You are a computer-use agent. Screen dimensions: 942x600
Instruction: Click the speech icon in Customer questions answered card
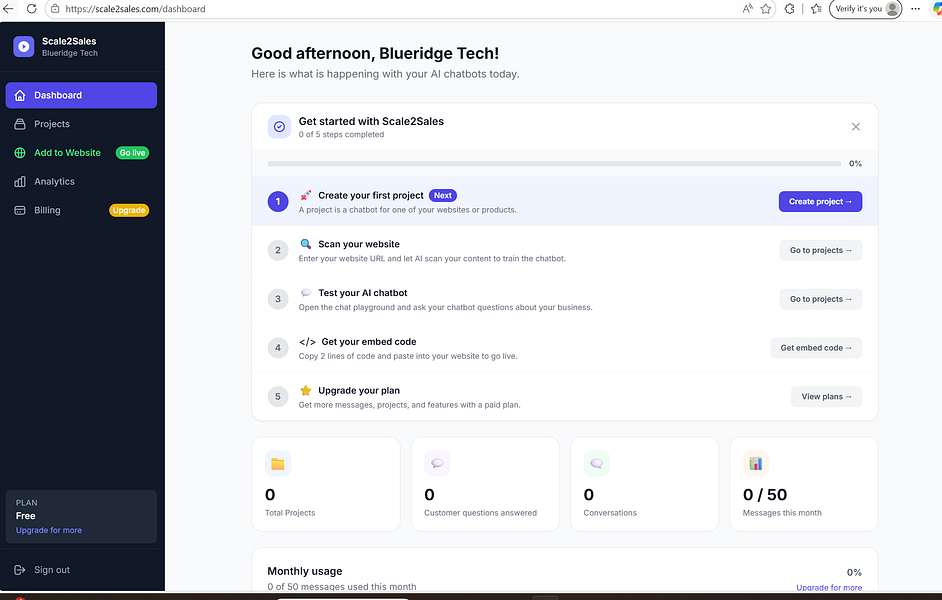click(x=437, y=464)
